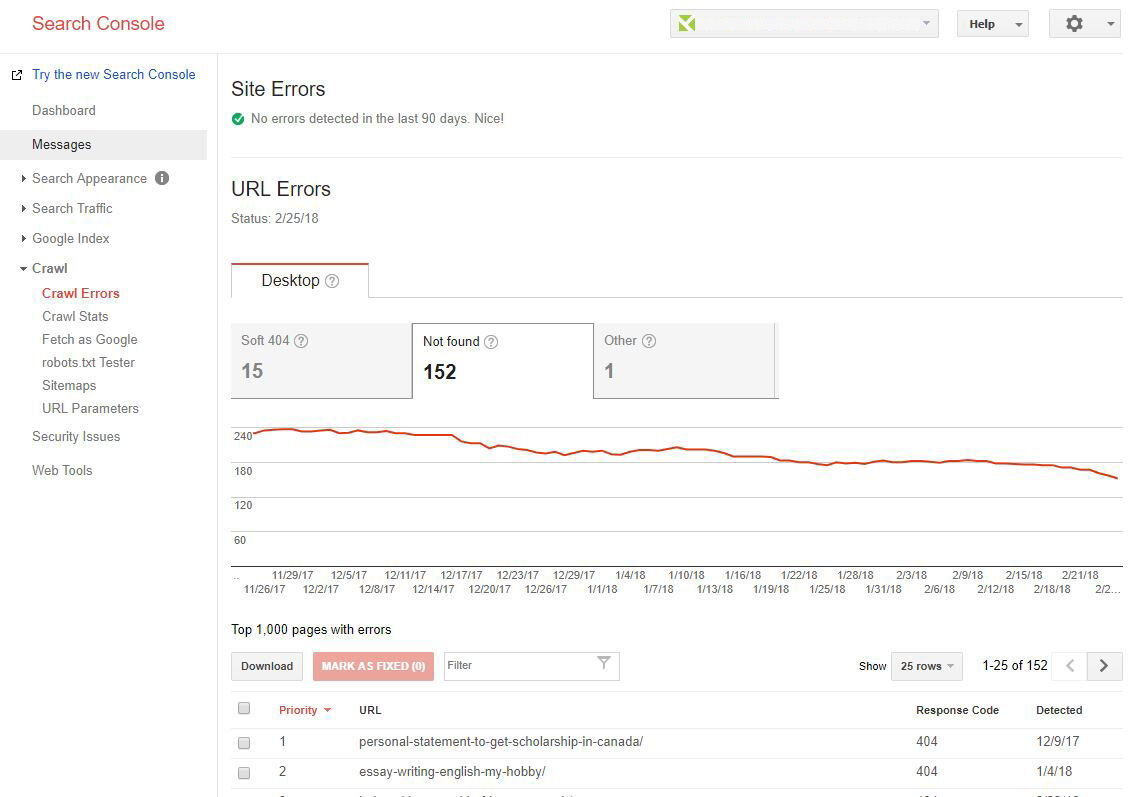Image resolution: width=1138 pixels, height=797 pixels.
Task: Open Crawl Stats in sidebar
Action: [x=75, y=316]
